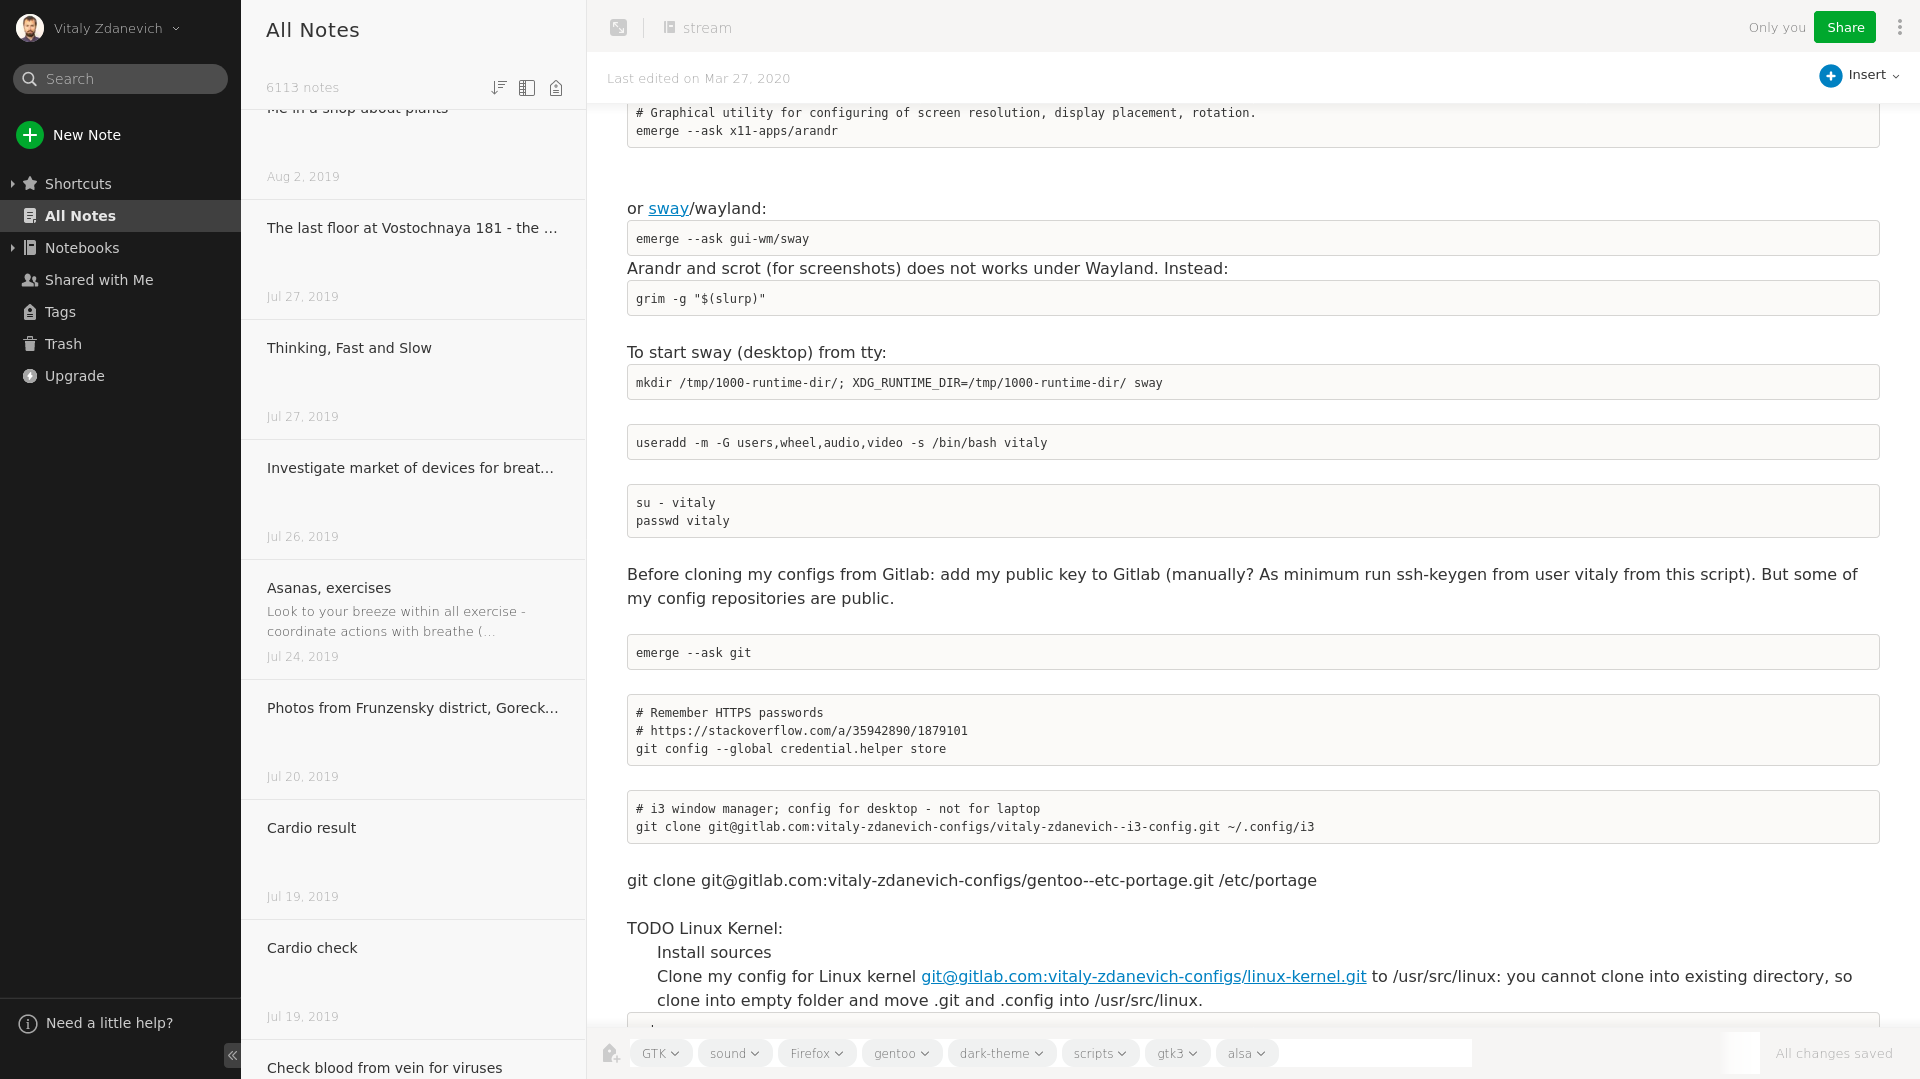
Task: Change note list view layout icon
Action: click(527, 88)
